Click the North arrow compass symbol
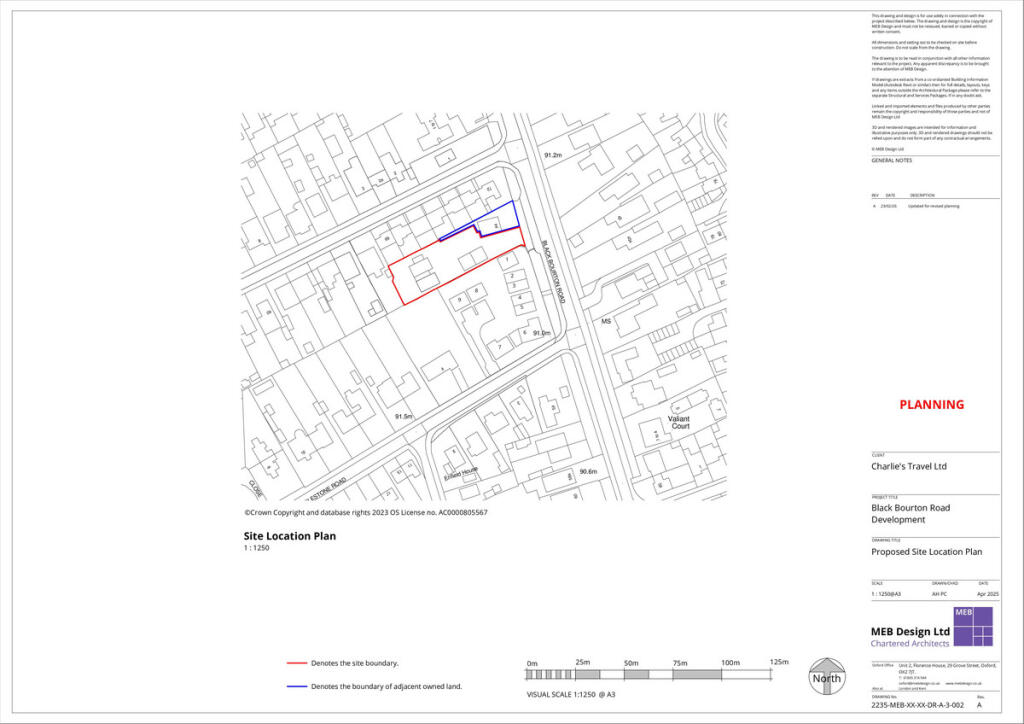1024x724 pixels. 827,676
